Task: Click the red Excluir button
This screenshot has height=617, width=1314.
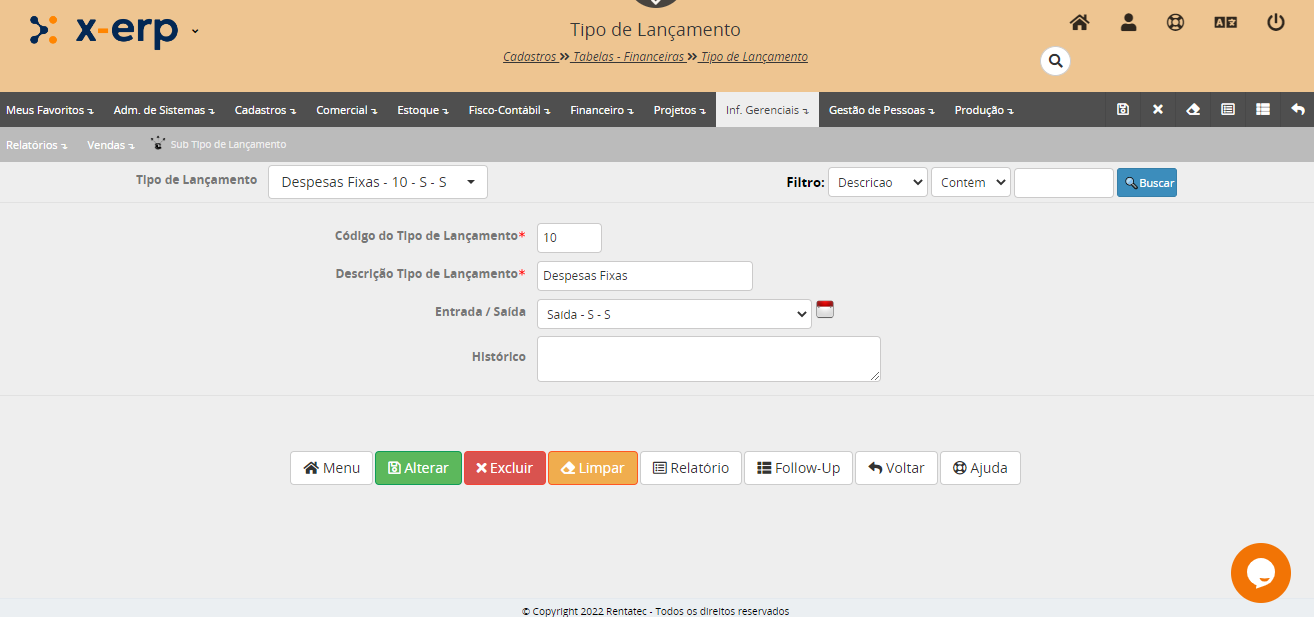Action: point(504,468)
